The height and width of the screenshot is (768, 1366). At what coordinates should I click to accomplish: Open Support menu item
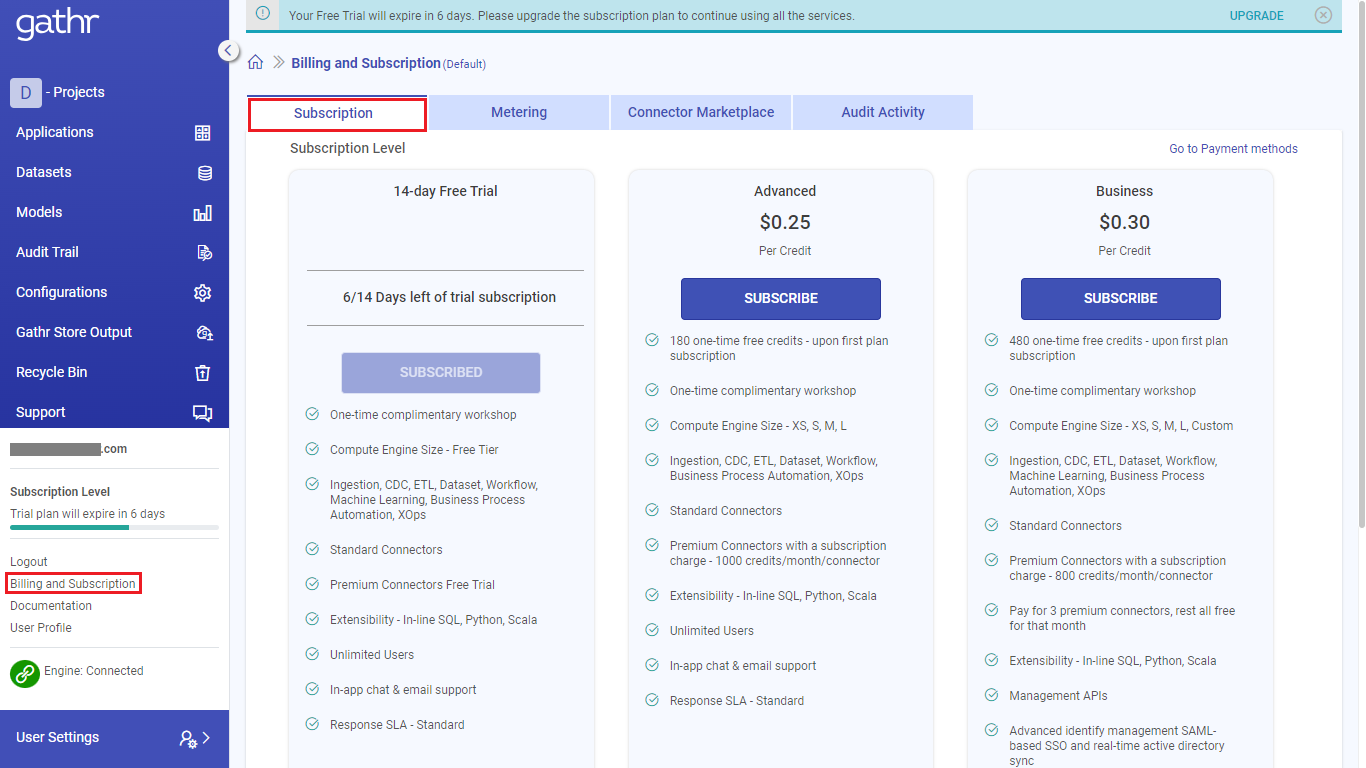click(41, 412)
